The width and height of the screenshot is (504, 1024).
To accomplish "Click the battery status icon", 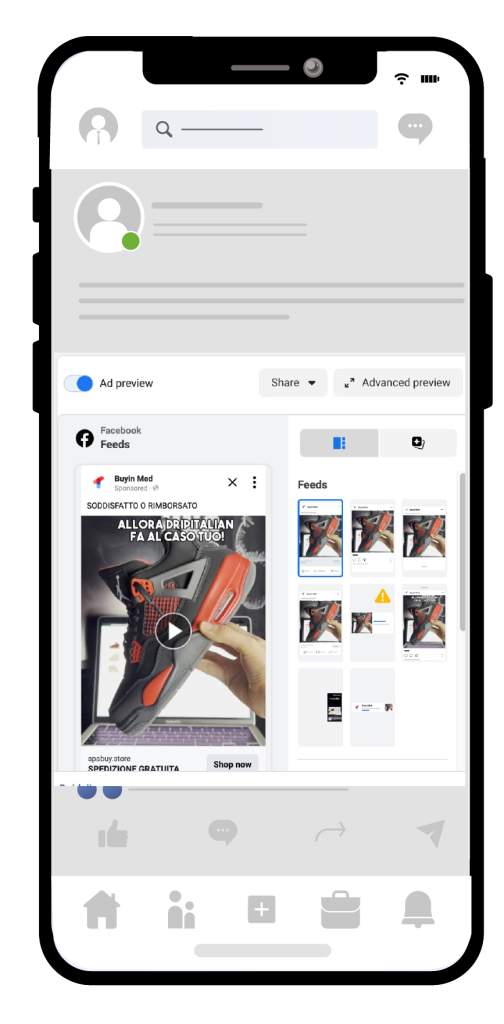I will coord(430,79).
